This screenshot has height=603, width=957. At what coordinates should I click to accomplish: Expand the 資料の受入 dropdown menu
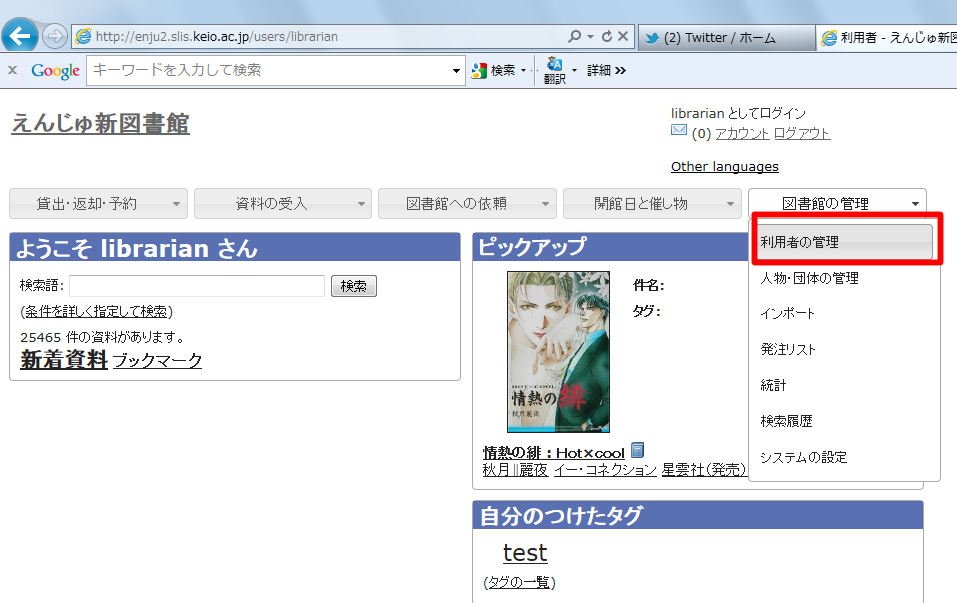pyautogui.click(x=283, y=203)
